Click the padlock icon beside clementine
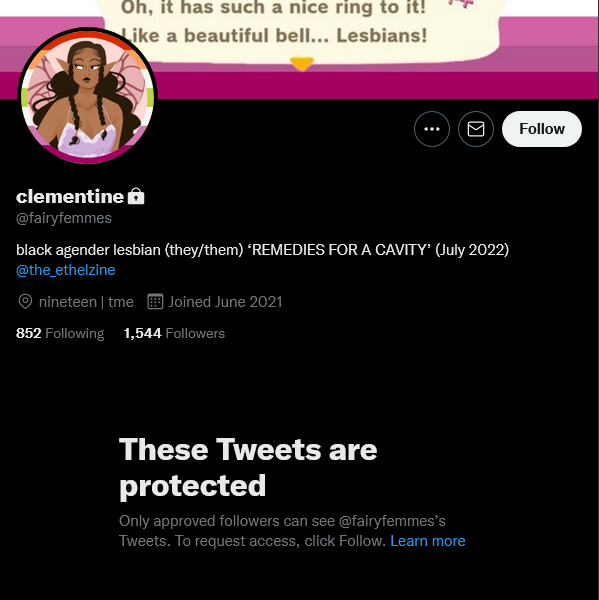The image size is (599, 600). 136,196
